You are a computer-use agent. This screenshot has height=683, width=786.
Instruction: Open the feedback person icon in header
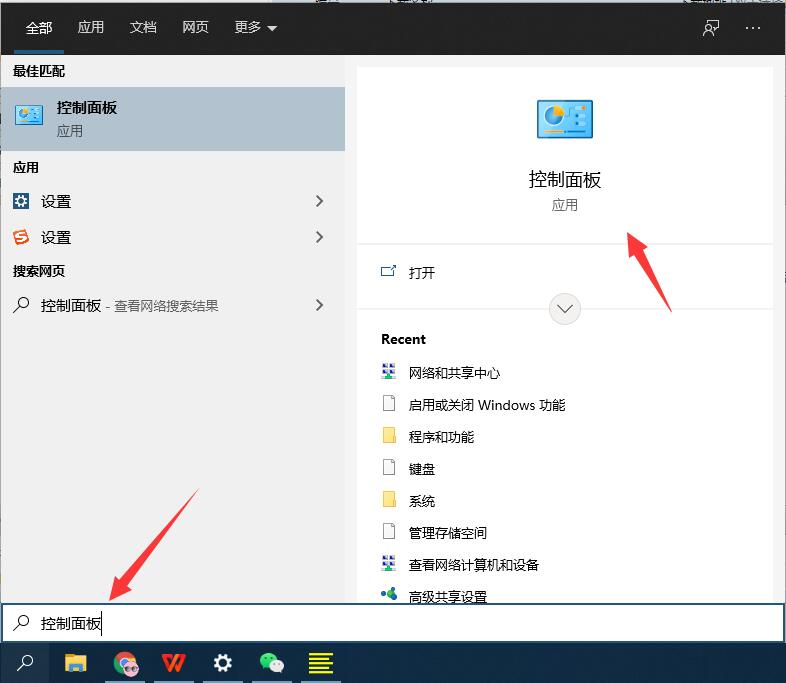711,28
